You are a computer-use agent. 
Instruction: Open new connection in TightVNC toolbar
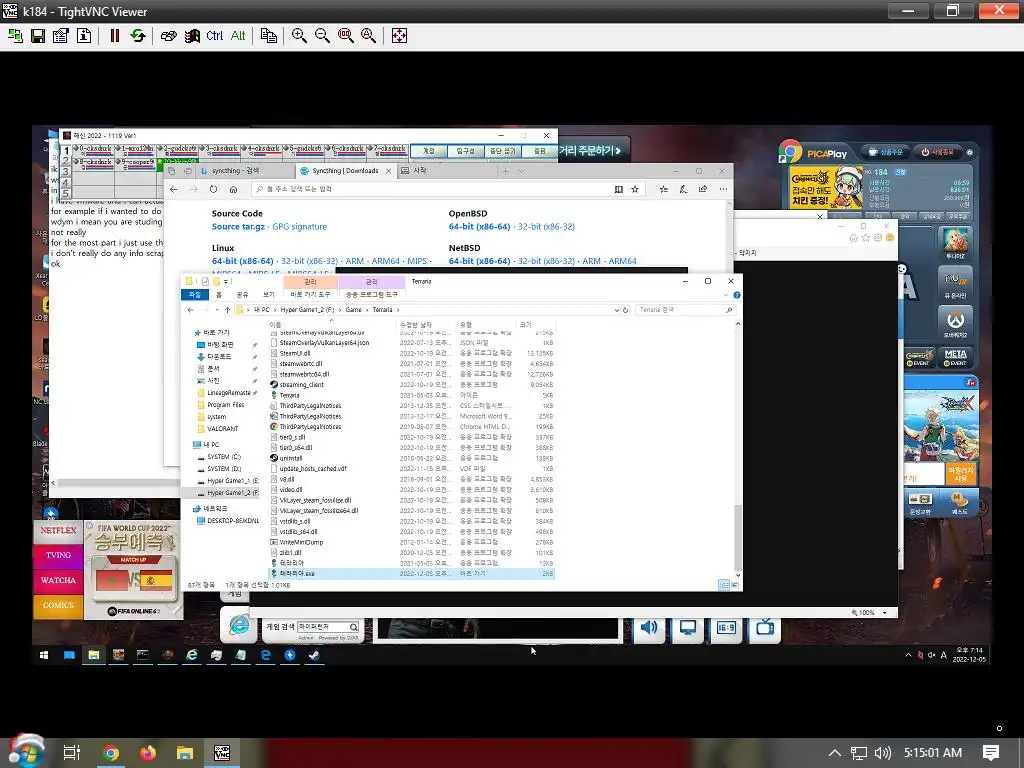coord(15,36)
